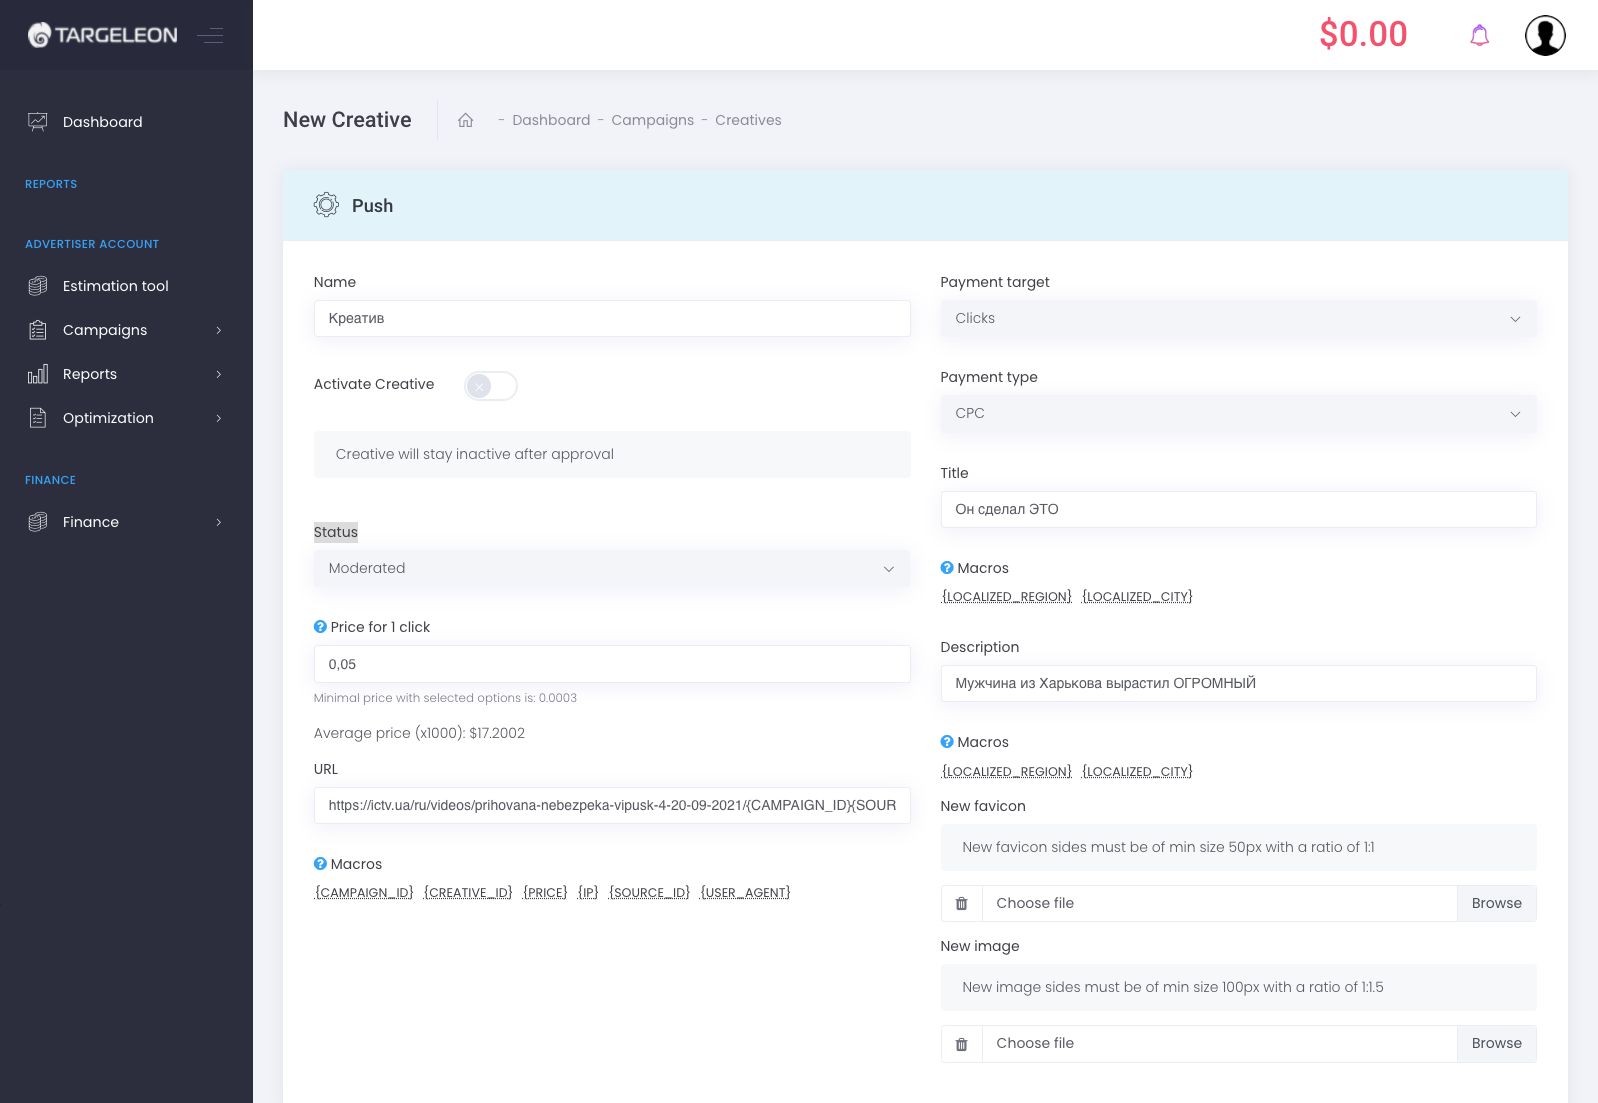Open the user profile avatar
Viewport: 1598px width, 1103px height.
1544,36
